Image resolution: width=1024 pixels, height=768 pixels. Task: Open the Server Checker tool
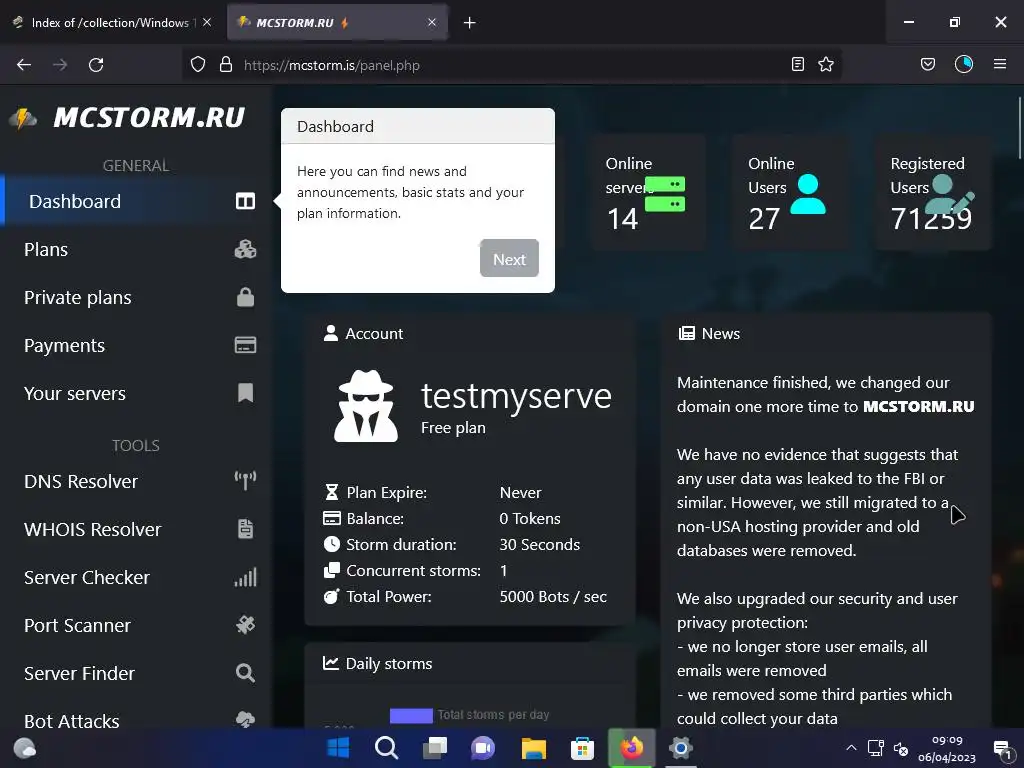click(135, 577)
